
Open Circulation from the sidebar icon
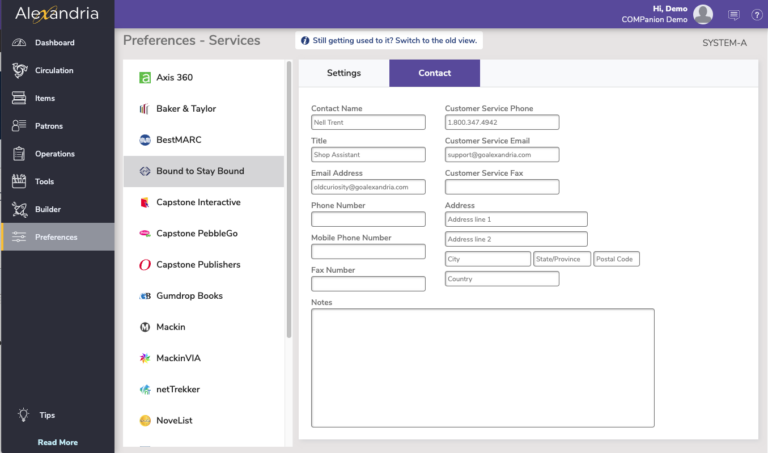[x=19, y=71]
